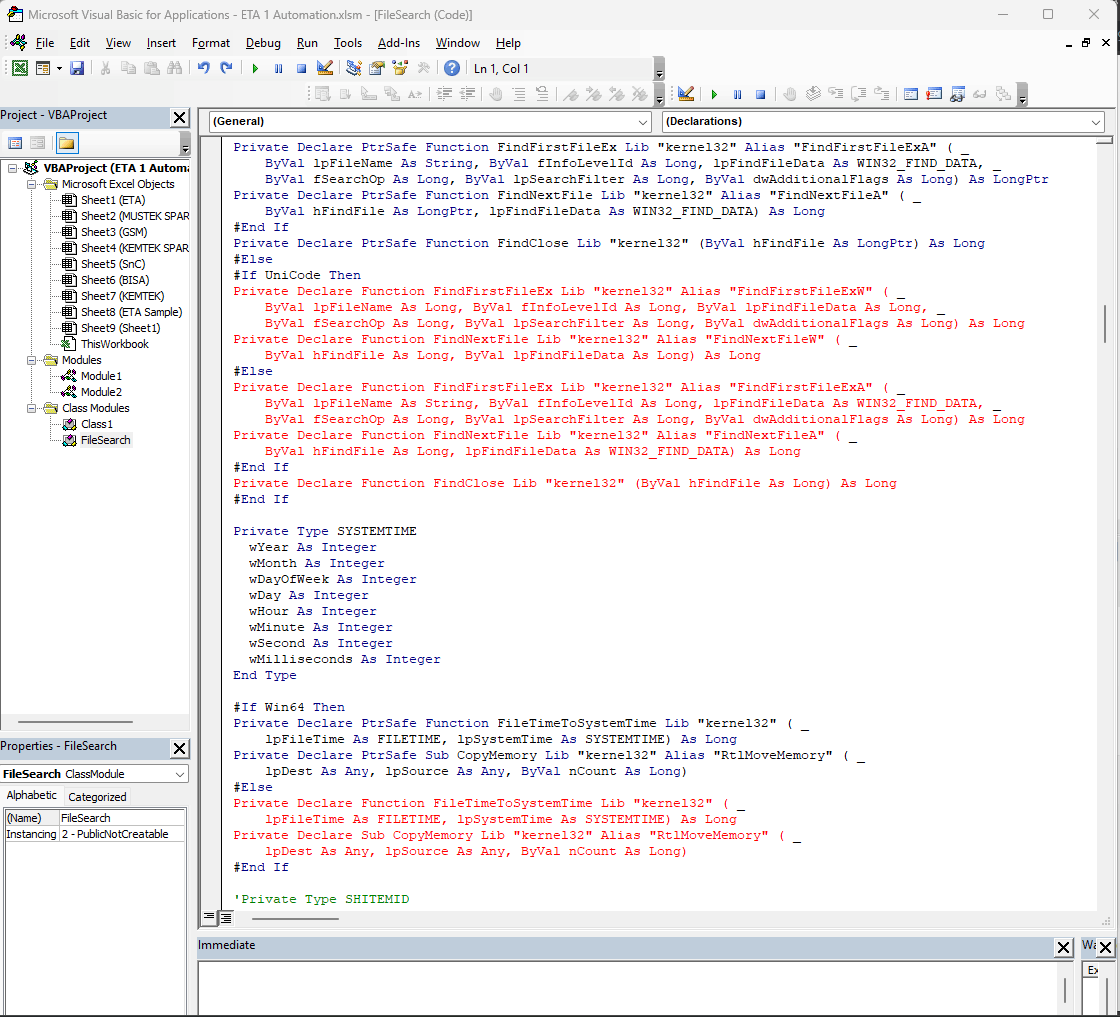
Task: Open the (General) object dropdown
Action: click(642, 122)
